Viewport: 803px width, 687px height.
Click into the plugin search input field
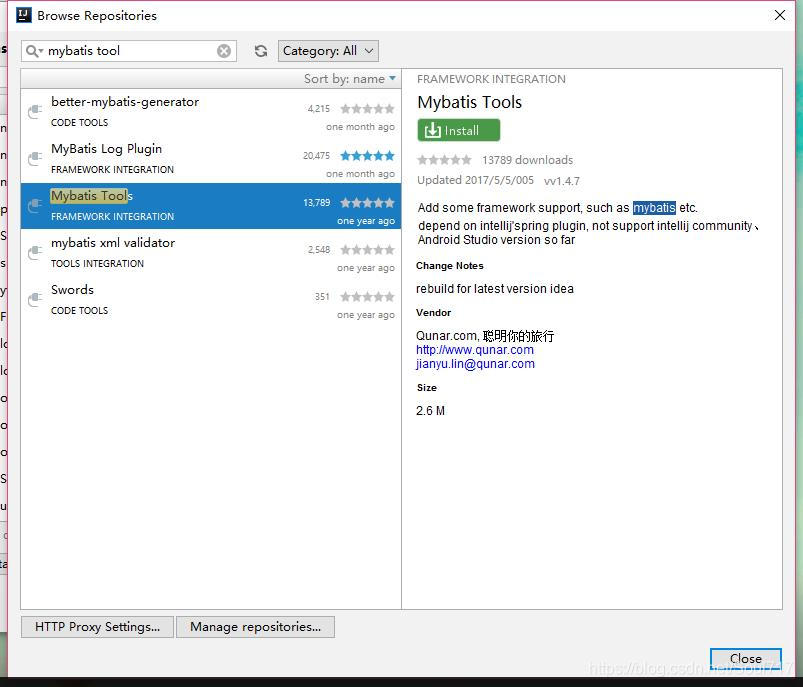pos(131,51)
